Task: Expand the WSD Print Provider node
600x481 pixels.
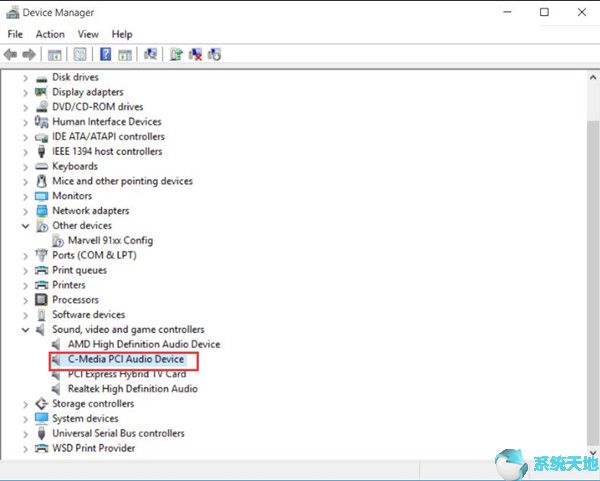Action: click(x=25, y=448)
